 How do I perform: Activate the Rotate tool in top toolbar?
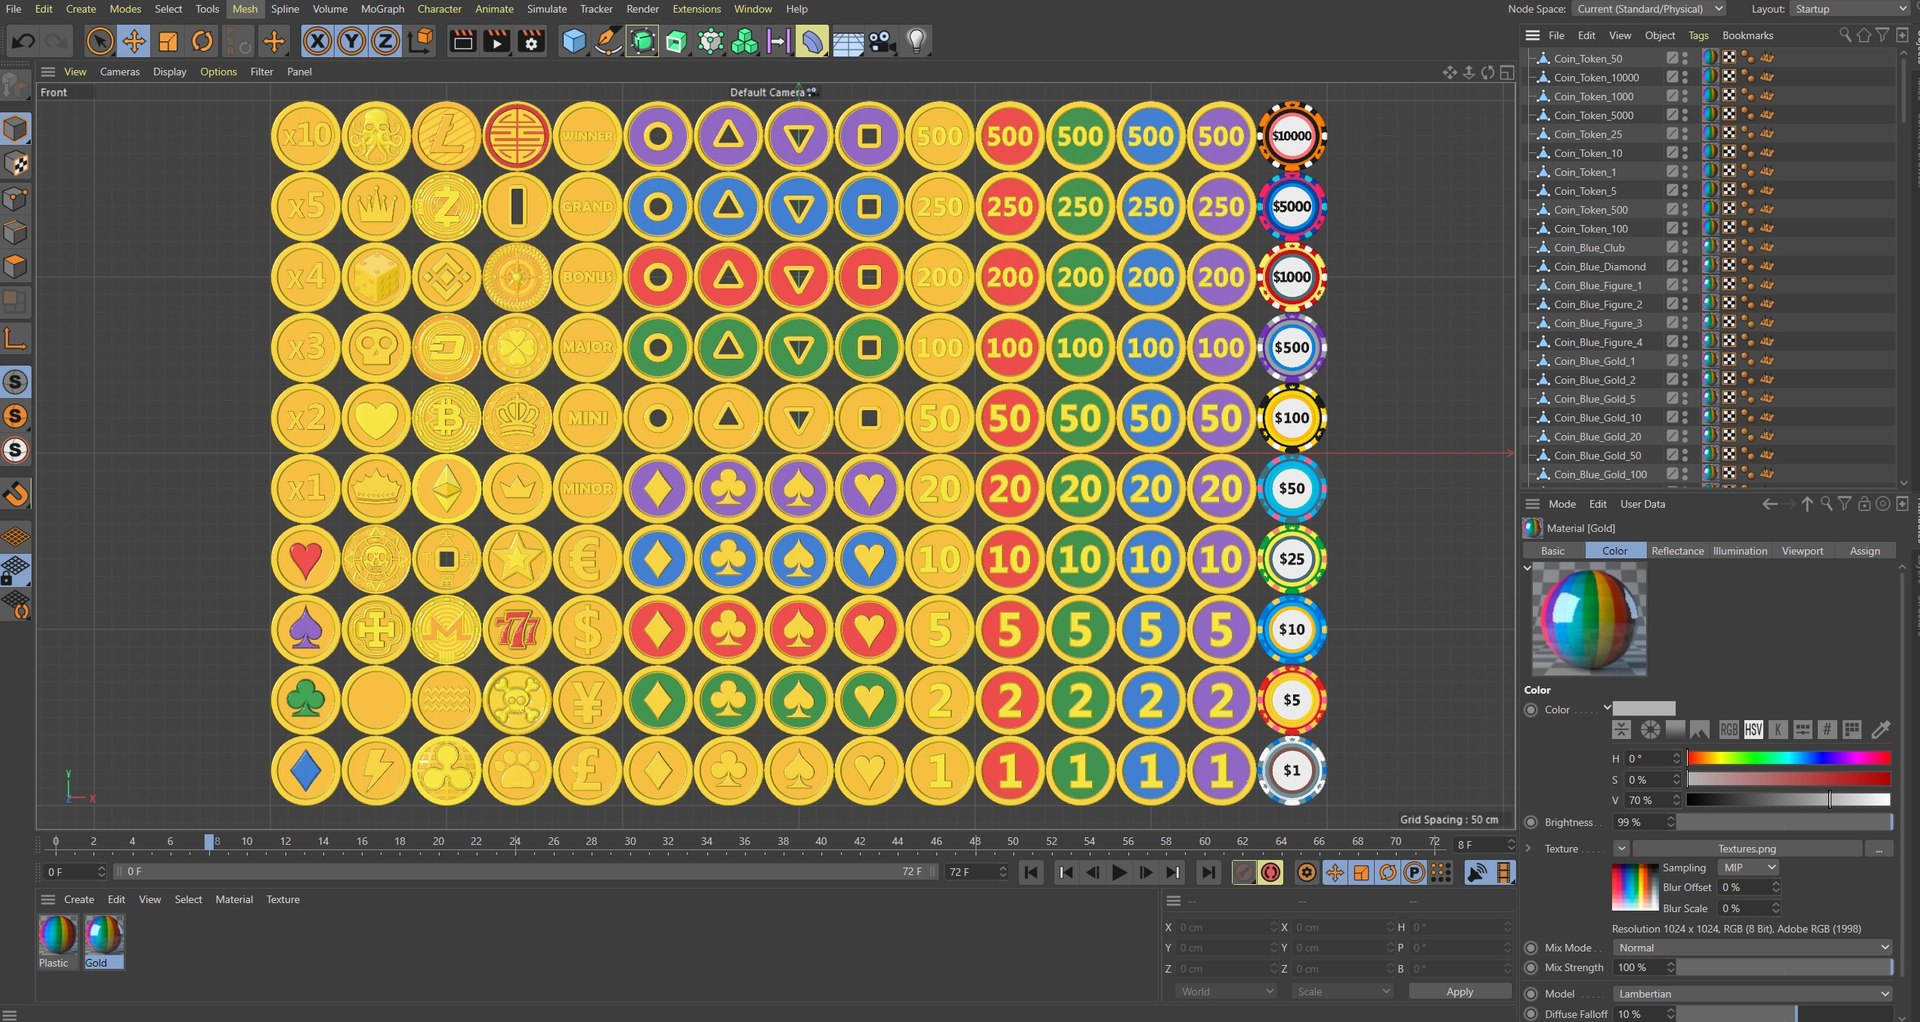tap(202, 41)
